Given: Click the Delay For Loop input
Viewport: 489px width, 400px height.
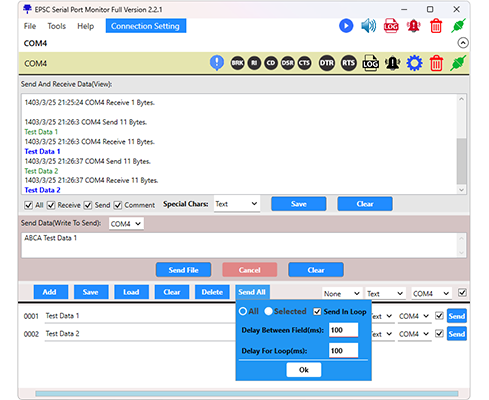Looking at the screenshot, I should pyautogui.click(x=344, y=351).
